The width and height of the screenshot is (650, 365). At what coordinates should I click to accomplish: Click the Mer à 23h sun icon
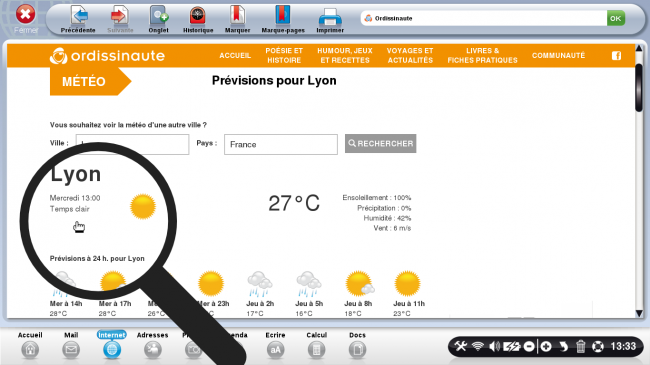click(211, 283)
